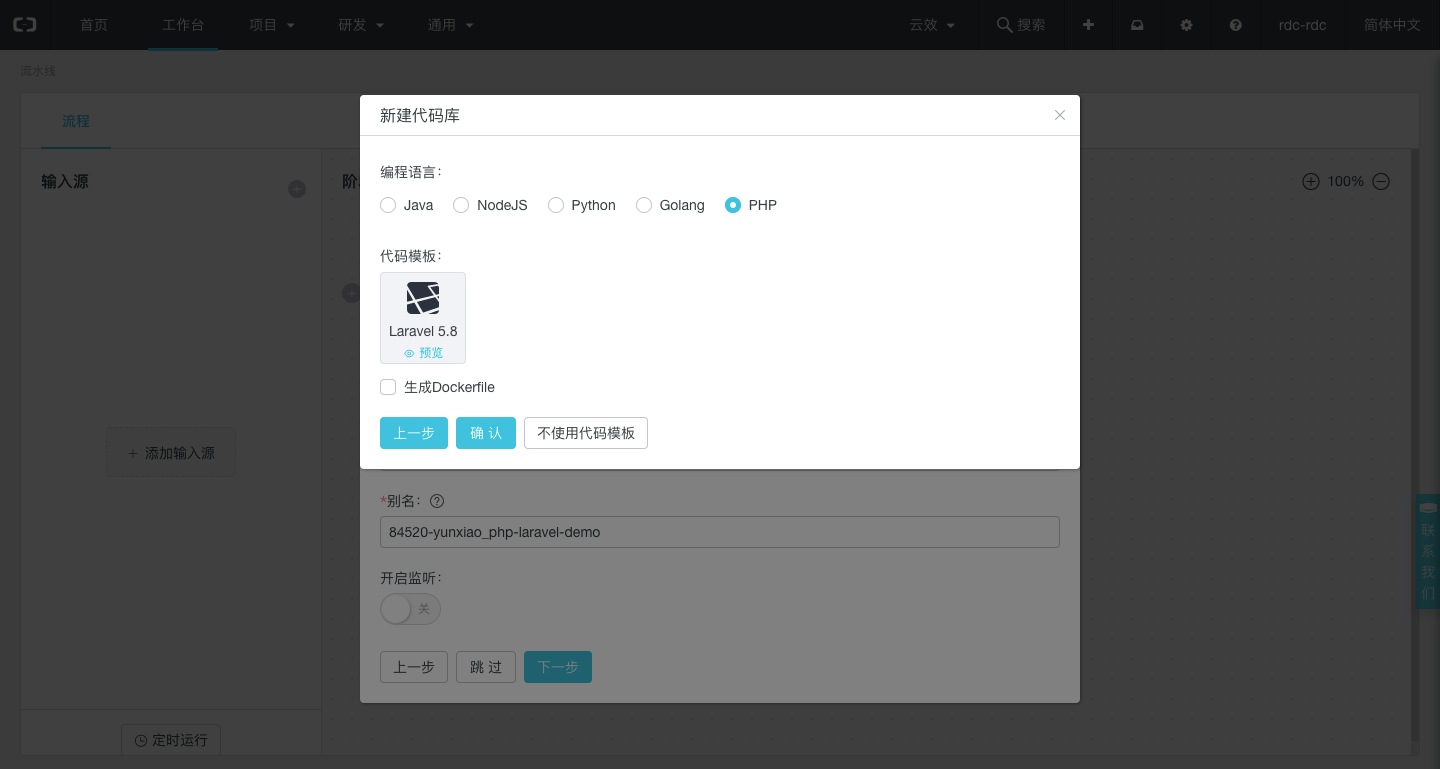
Task: Click the add input source plus circle
Action: [x=297, y=189]
